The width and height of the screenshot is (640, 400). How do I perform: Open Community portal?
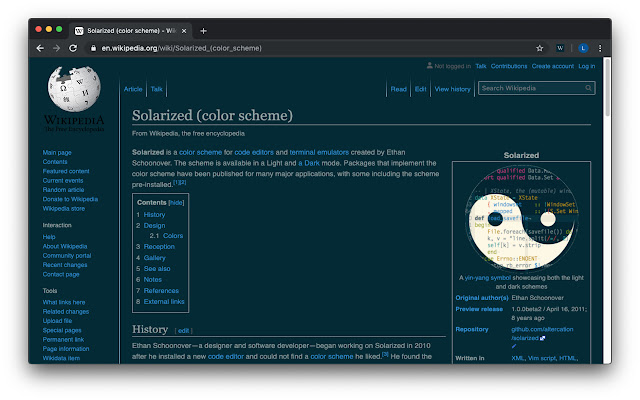point(67,256)
